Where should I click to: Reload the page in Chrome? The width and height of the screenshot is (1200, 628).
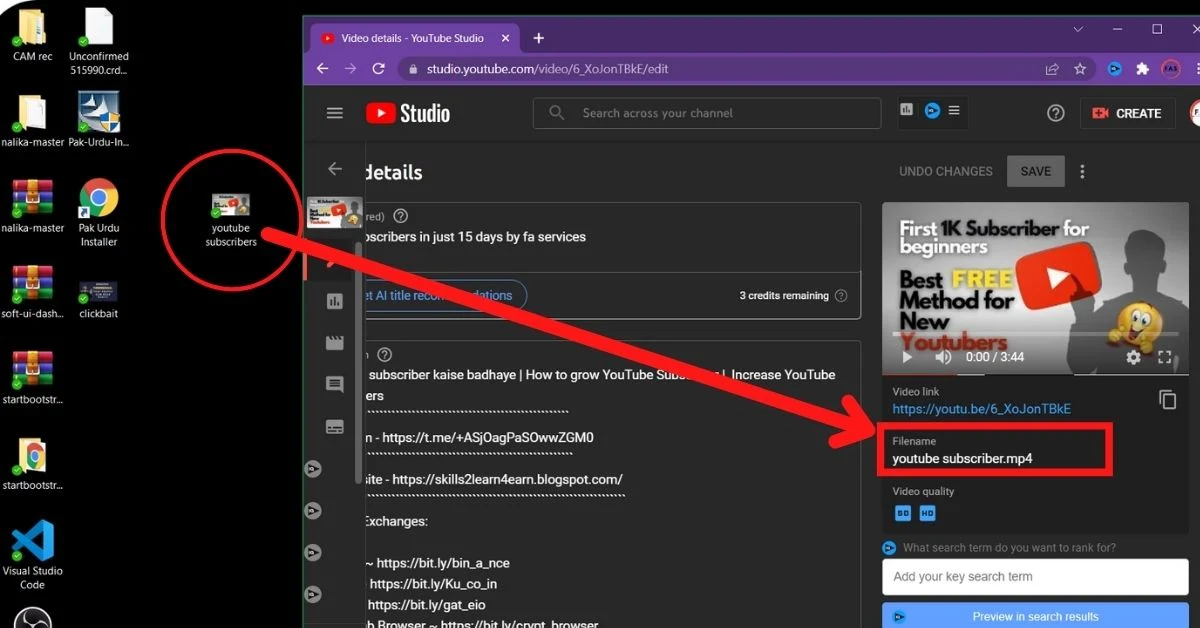point(378,69)
